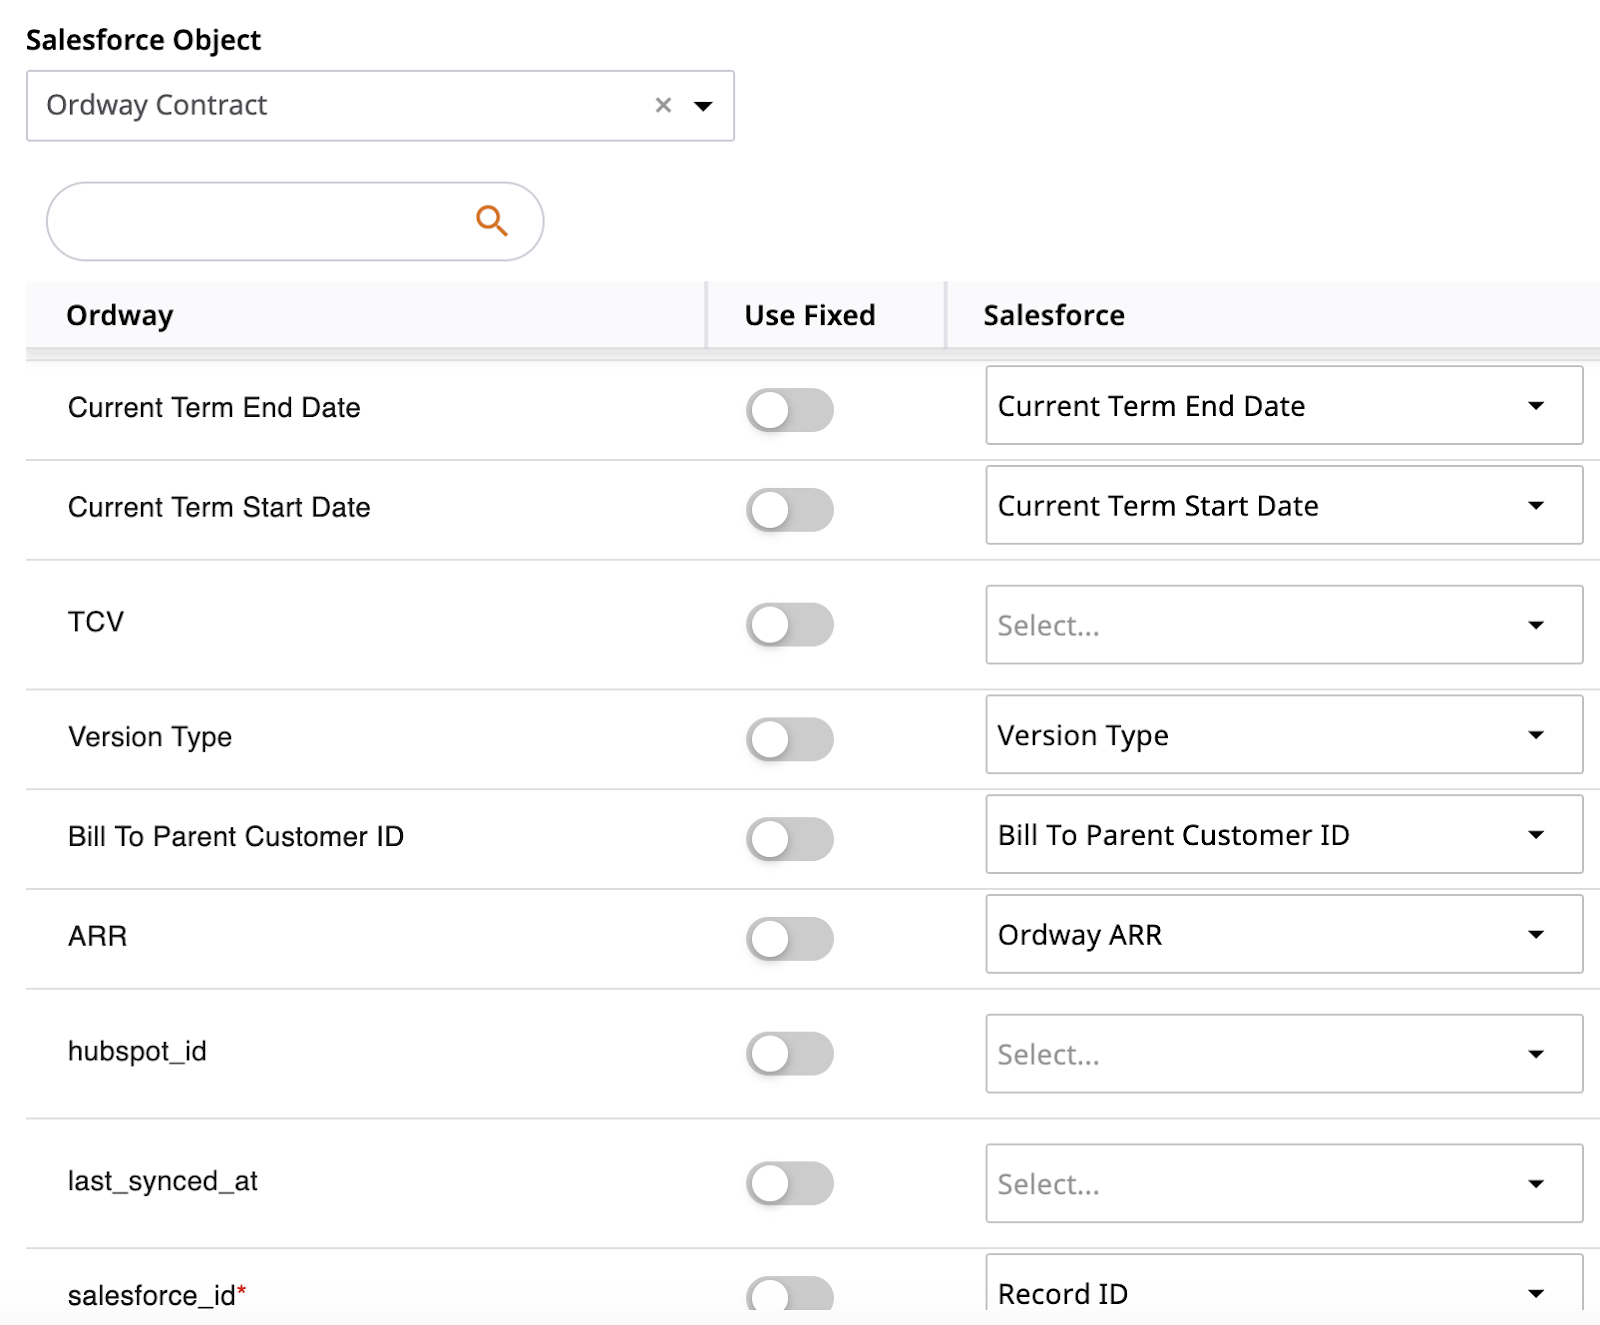Click the Ordway column header

(120, 316)
